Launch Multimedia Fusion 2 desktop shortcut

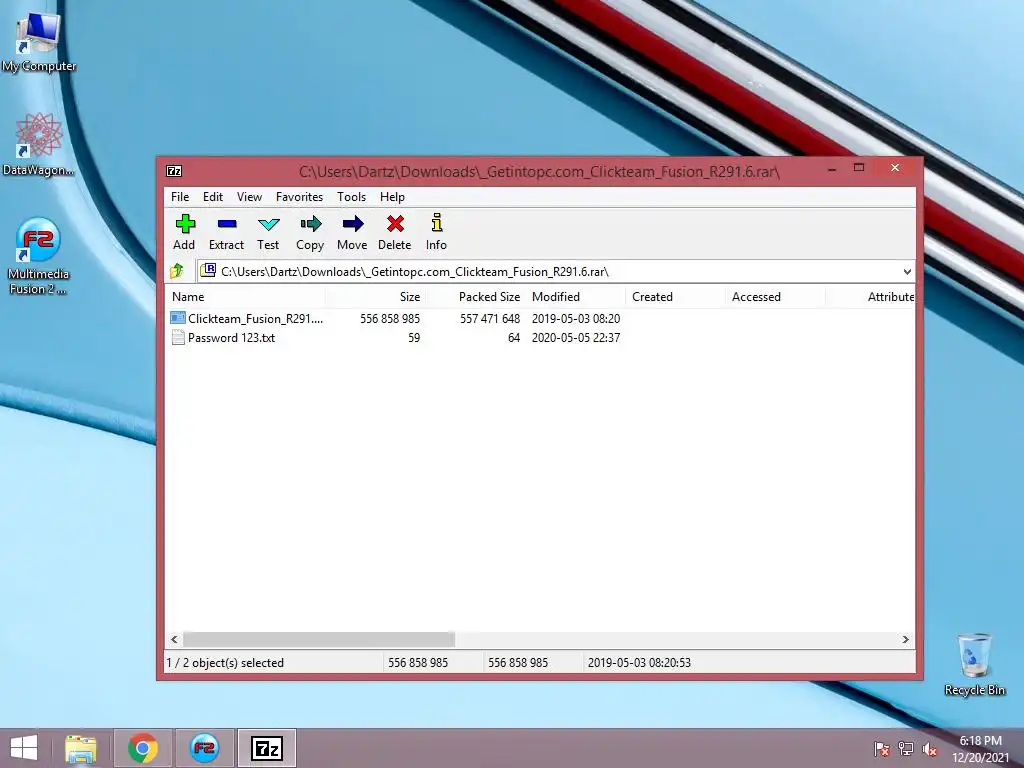coord(39,255)
